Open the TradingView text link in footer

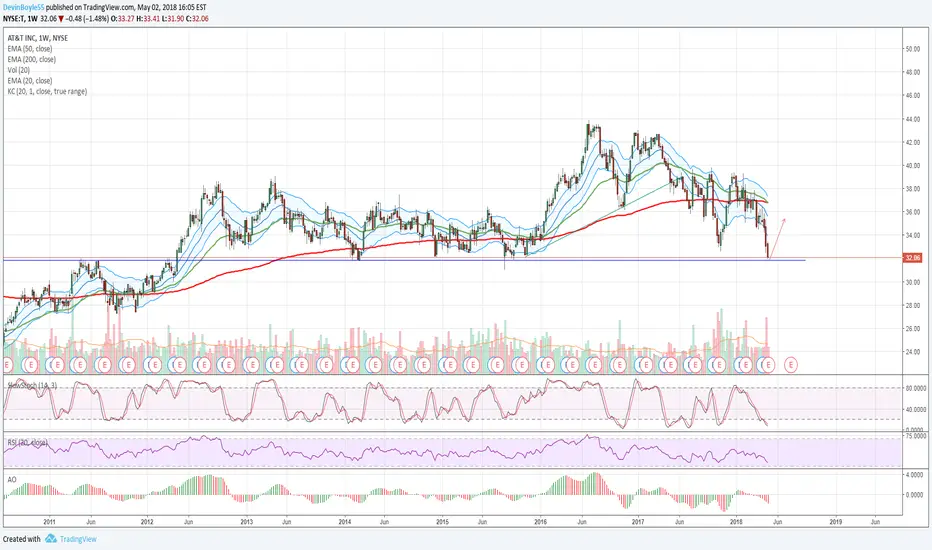tap(78, 539)
